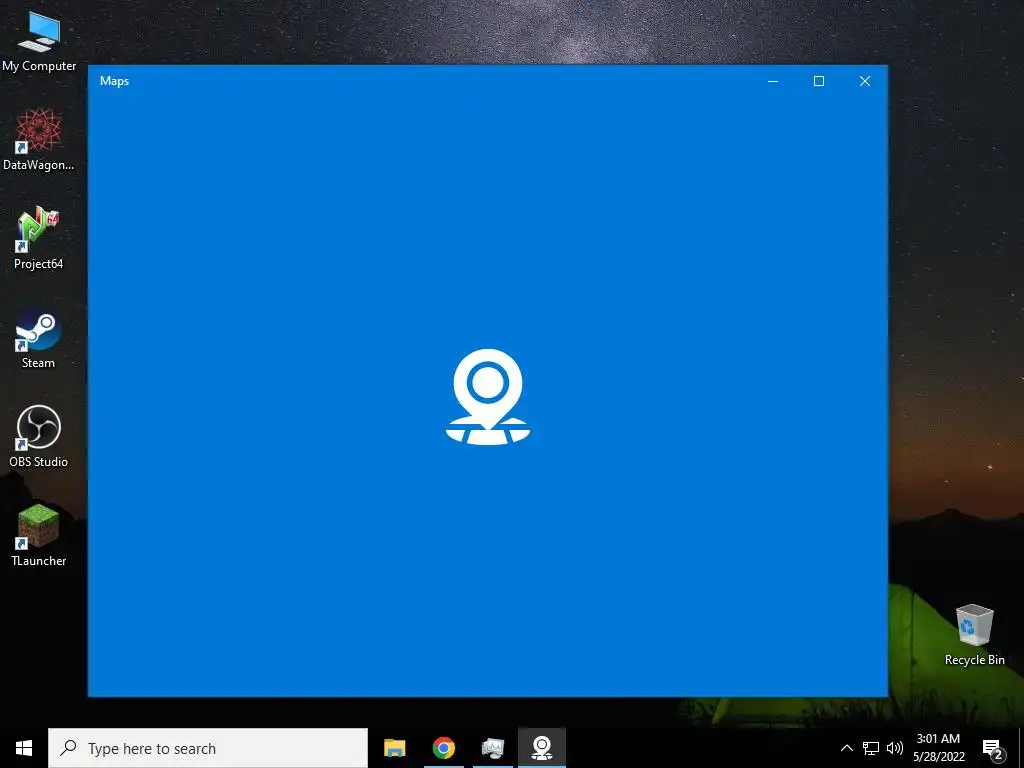Minimize the Maps window

773,81
